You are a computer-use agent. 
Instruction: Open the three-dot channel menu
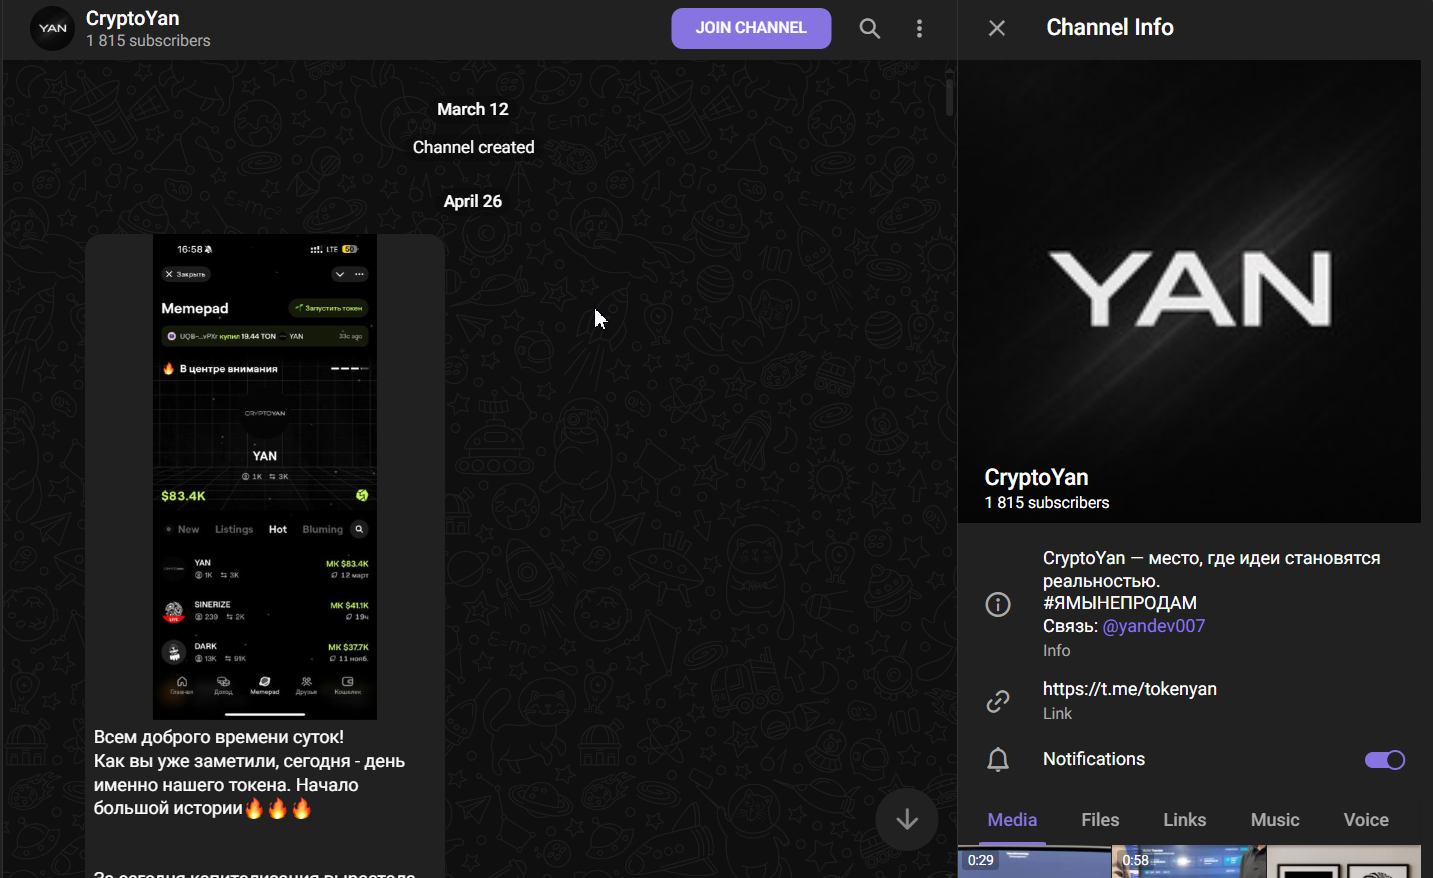(x=919, y=28)
